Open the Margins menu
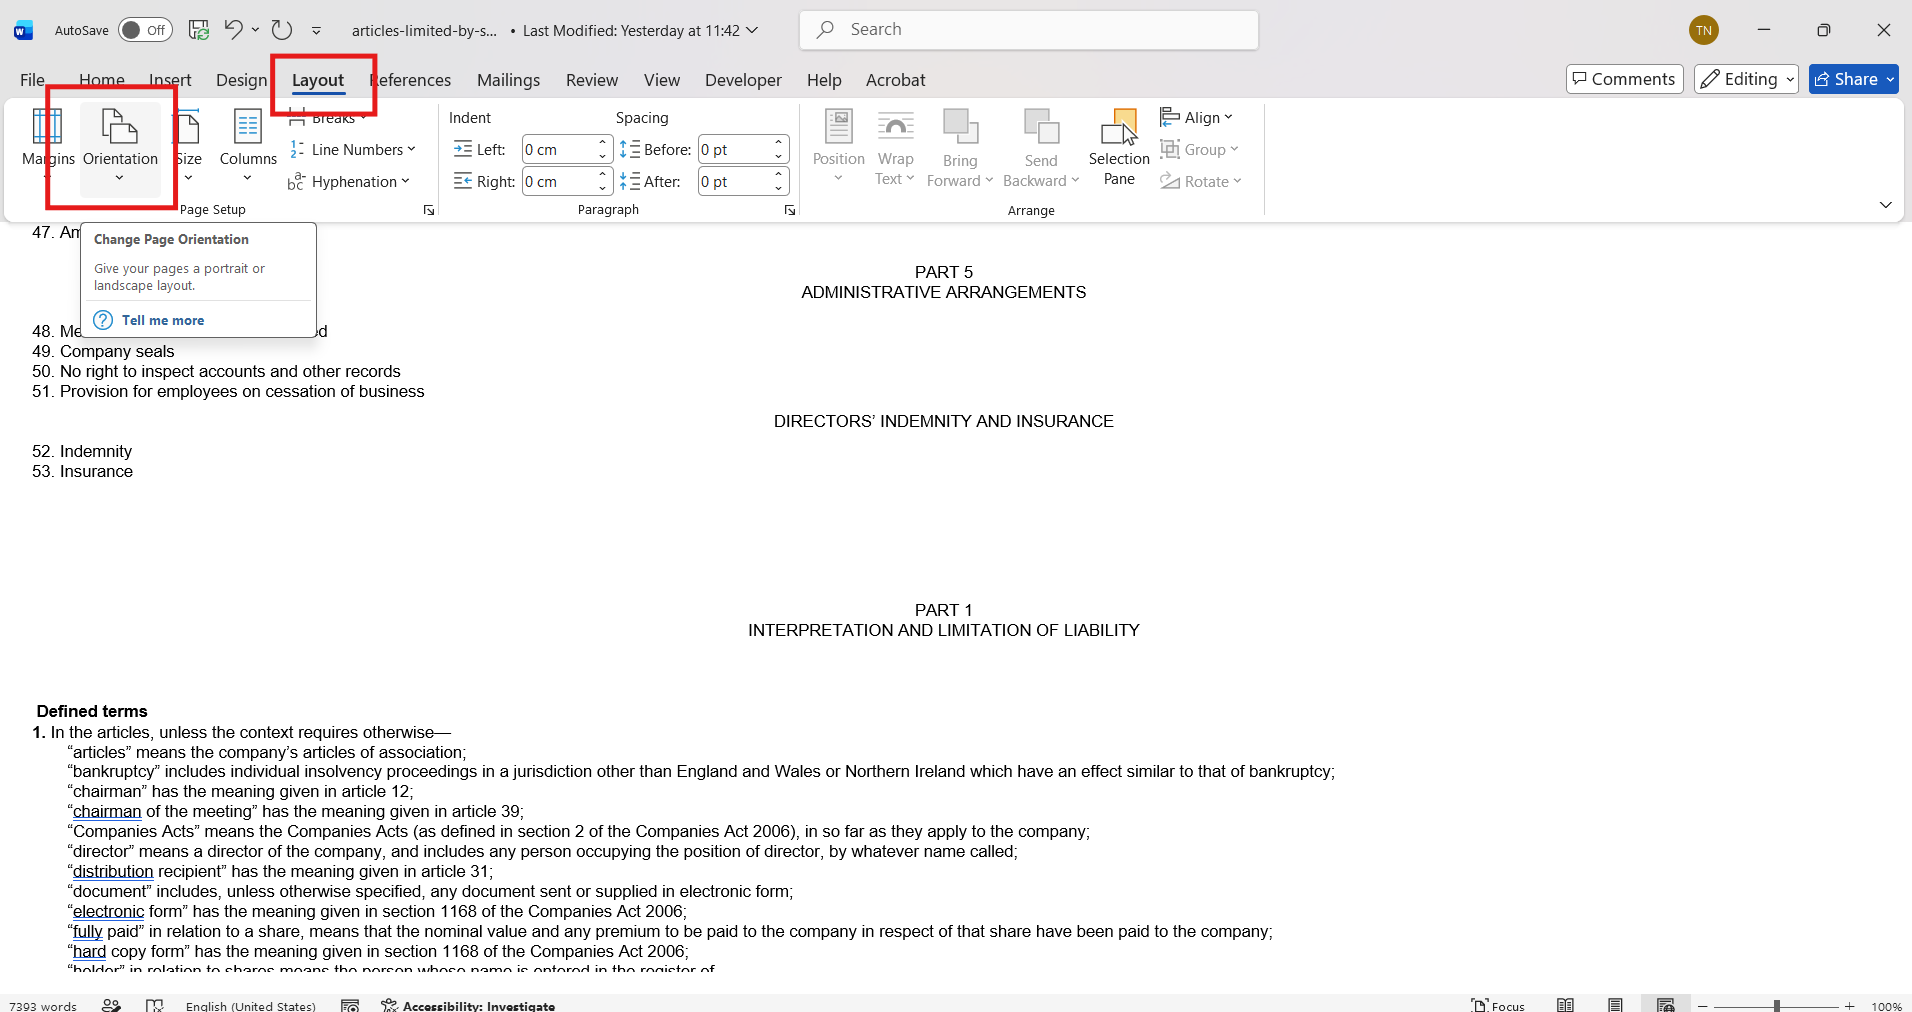The image size is (1912, 1012). point(48,145)
